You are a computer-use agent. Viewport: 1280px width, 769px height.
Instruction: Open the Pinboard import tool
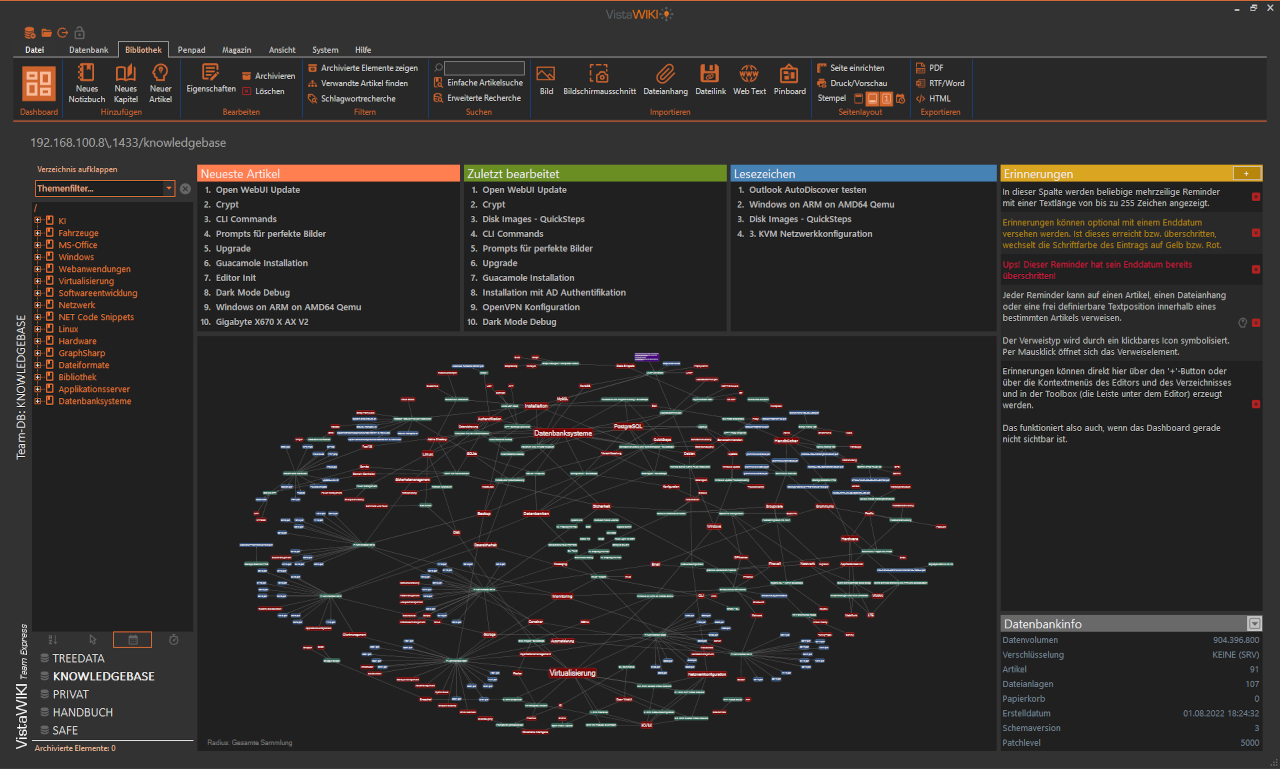(x=789, y=80)
